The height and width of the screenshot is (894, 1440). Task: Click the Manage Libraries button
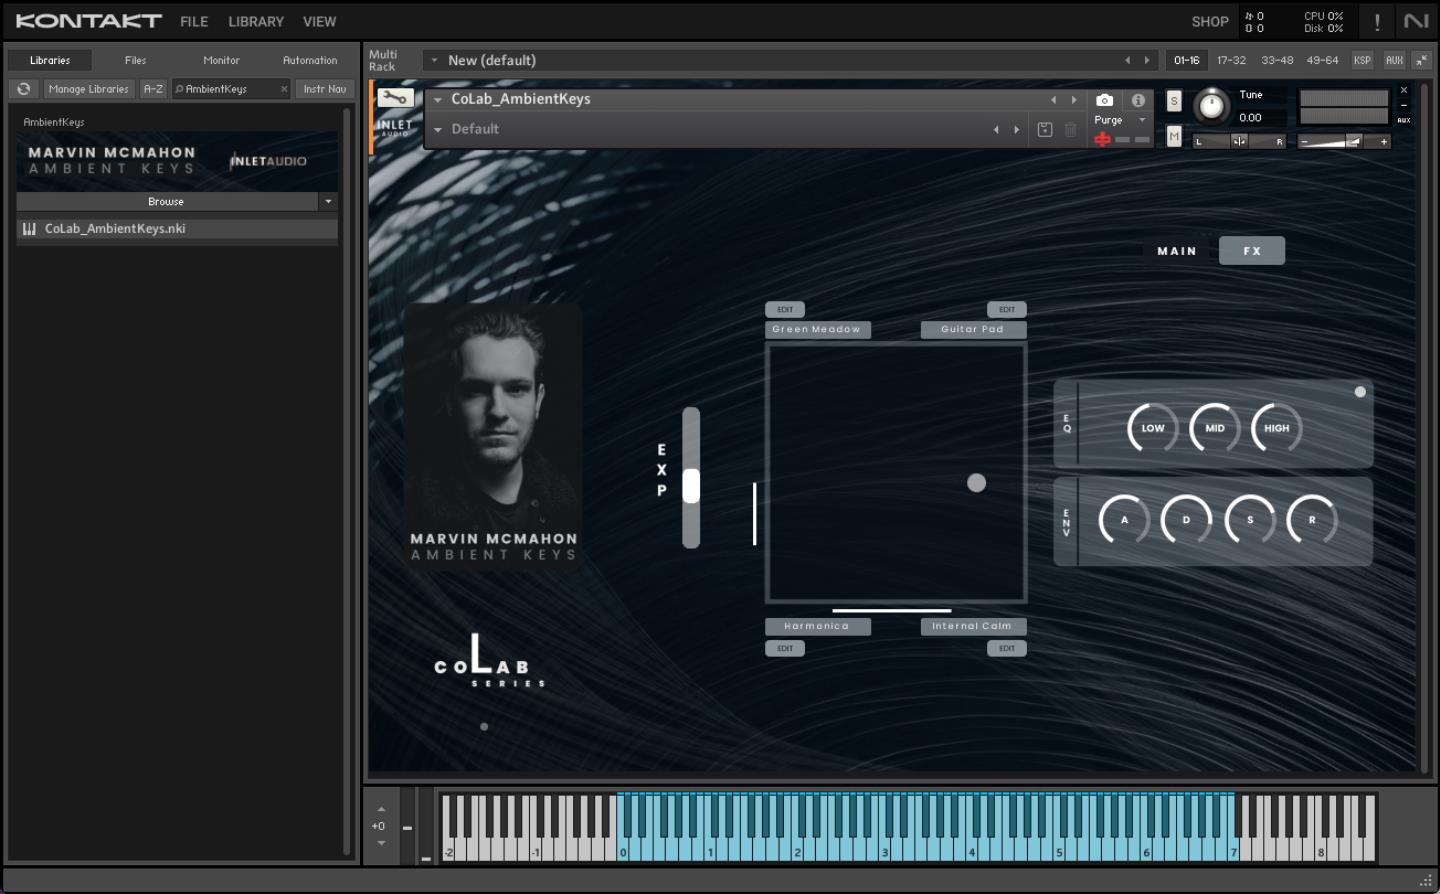[88, 89]
